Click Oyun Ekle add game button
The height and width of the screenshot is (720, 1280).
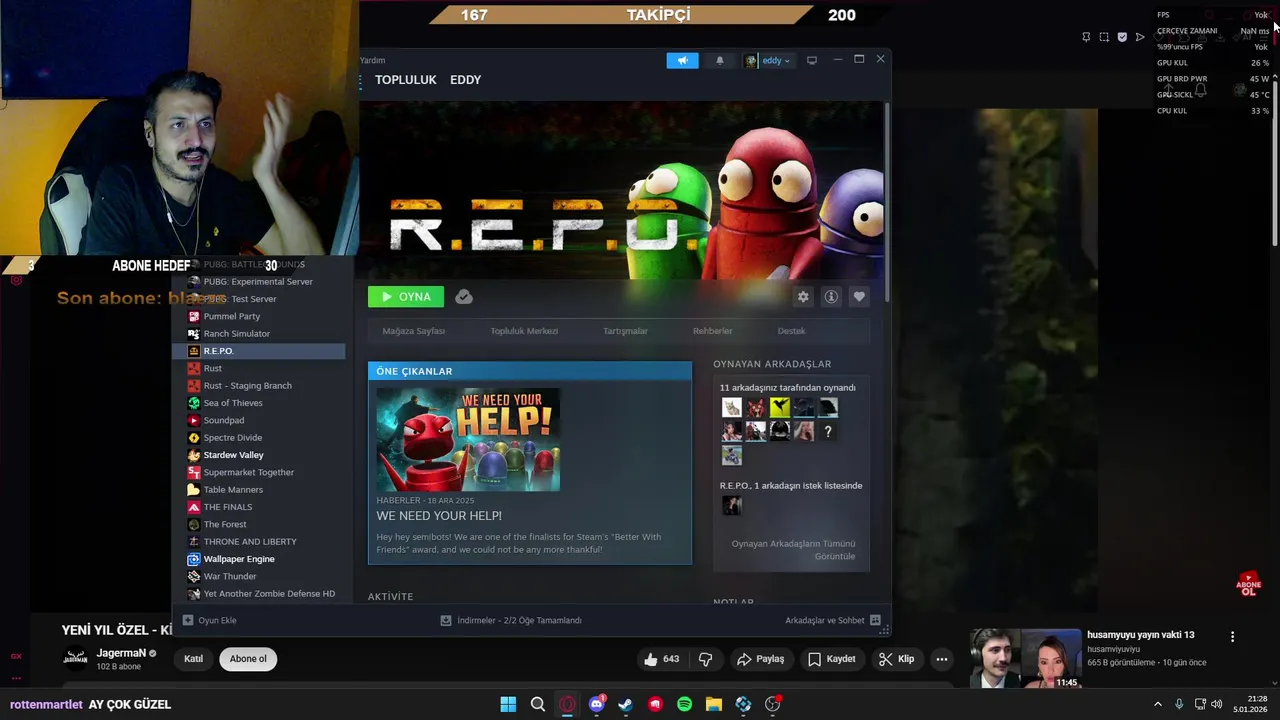pyautogui.click(x=209, y=620)
